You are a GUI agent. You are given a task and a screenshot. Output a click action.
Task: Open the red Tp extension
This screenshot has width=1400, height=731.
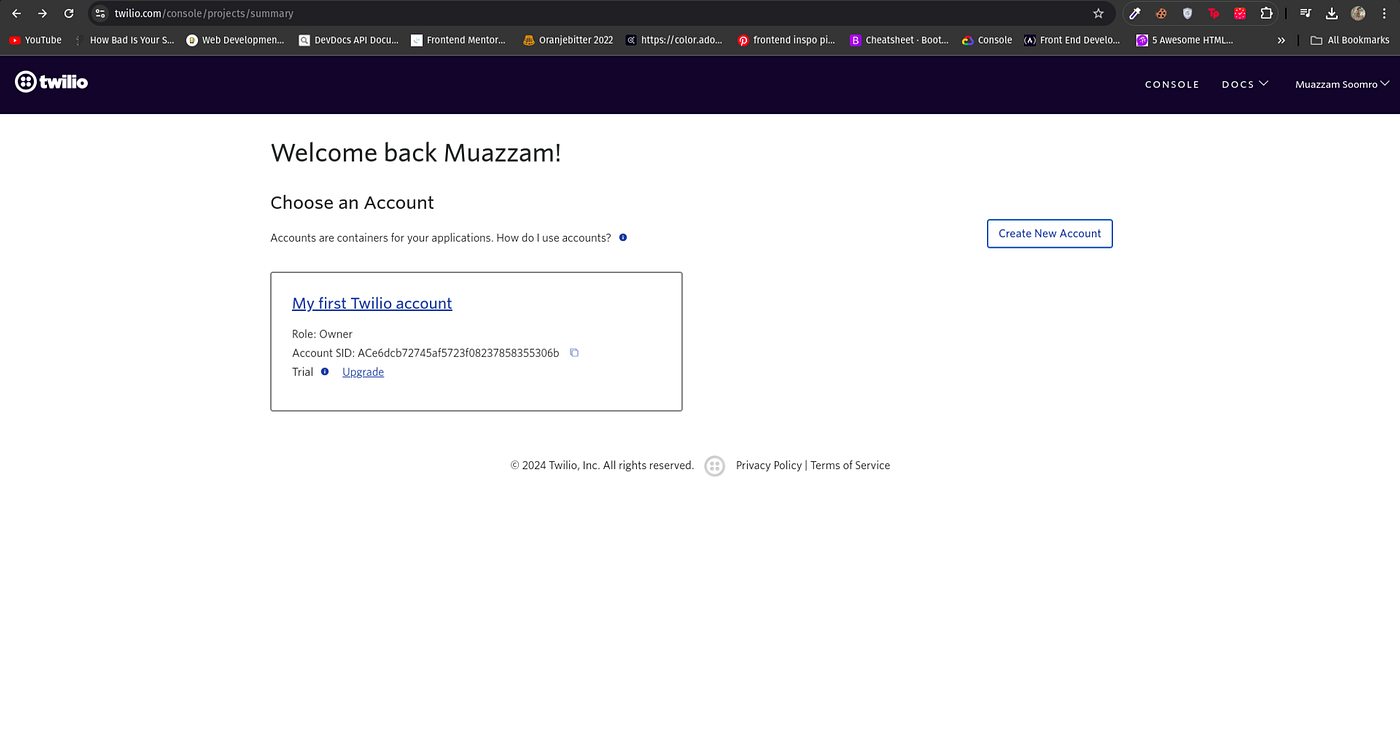(x=1214, y=13)
